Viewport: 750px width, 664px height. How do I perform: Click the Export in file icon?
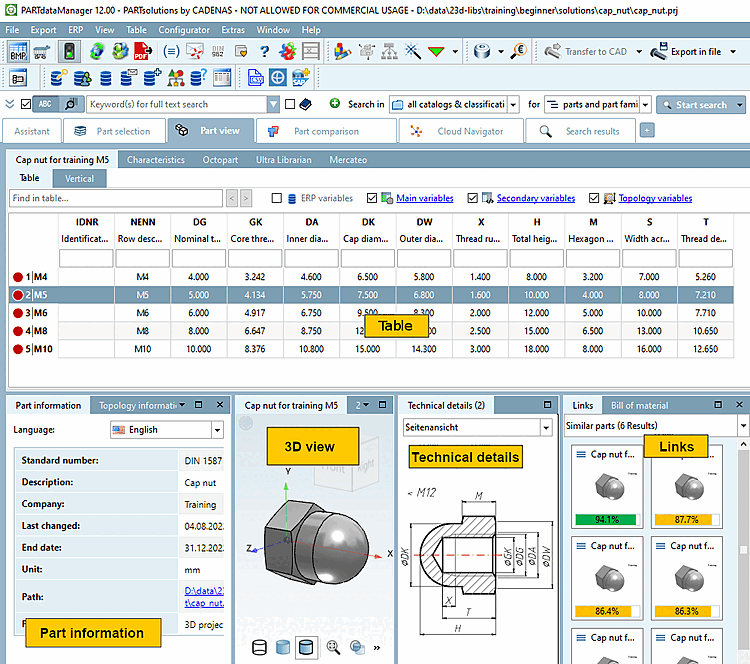660,51
